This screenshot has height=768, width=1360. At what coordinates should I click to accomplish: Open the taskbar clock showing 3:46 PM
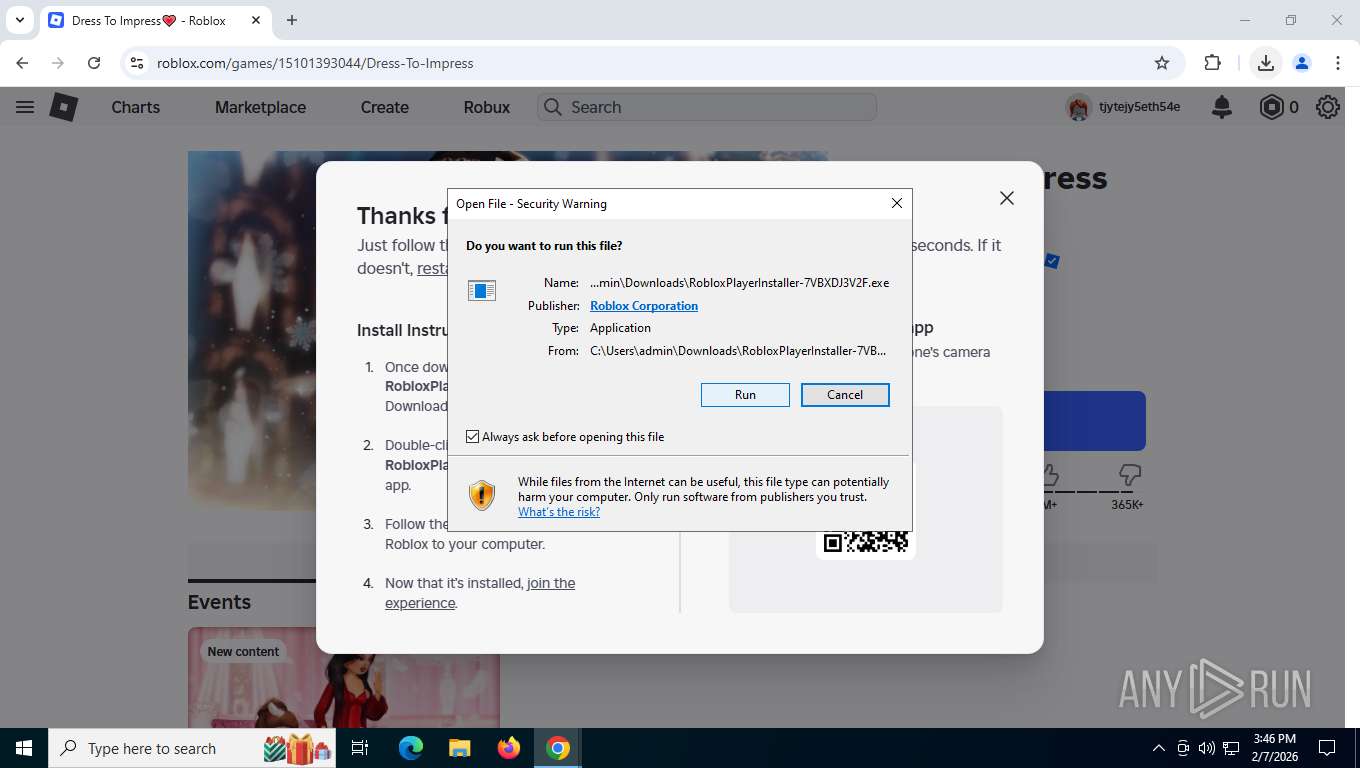1274,748
